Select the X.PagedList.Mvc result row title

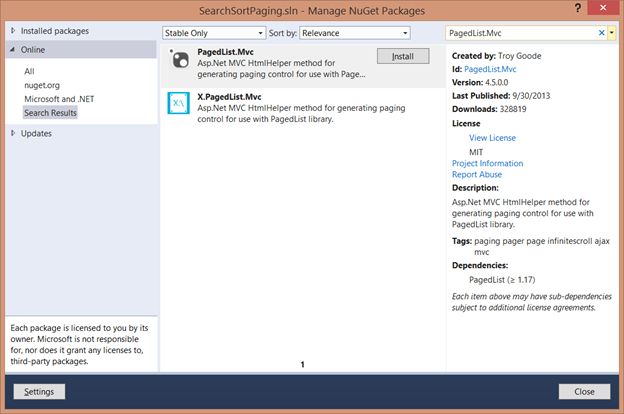pos(229,97)
